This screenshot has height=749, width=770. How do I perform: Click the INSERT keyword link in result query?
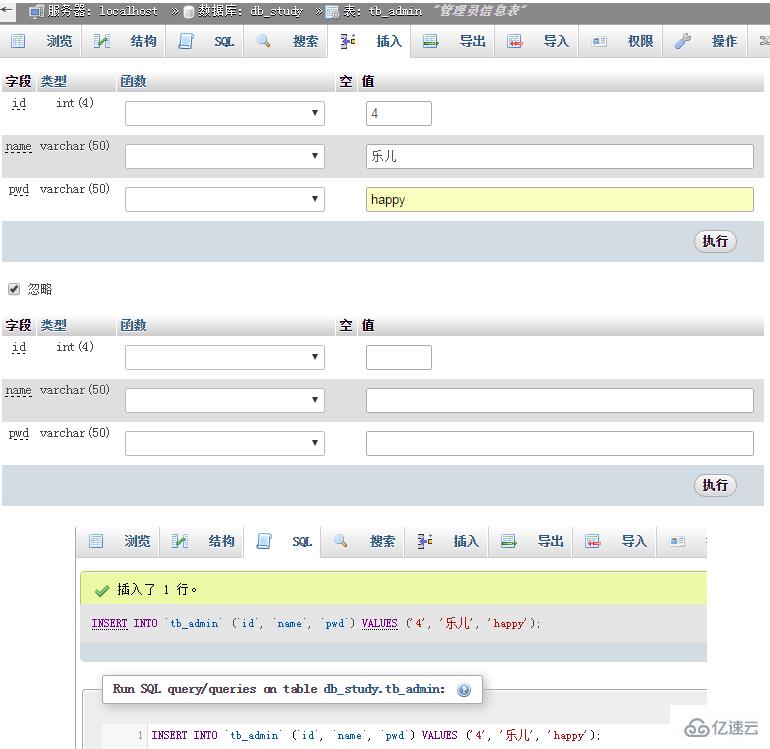[x=109, y=623]
